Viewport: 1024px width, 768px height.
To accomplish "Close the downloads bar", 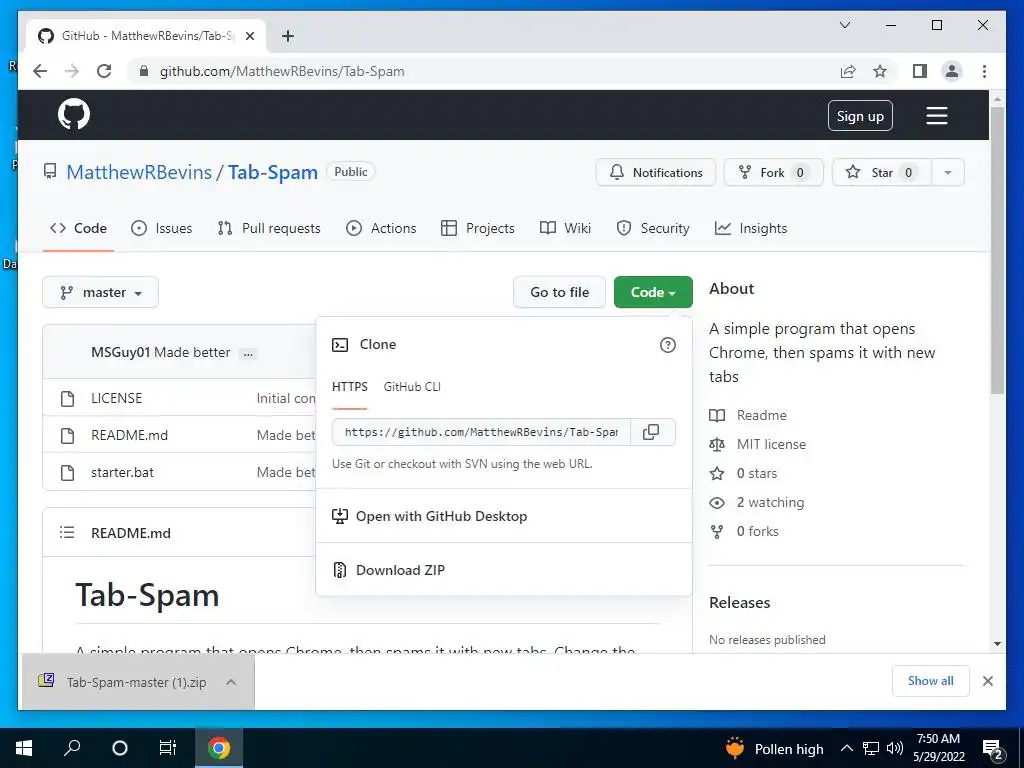I will click(987, 681).
